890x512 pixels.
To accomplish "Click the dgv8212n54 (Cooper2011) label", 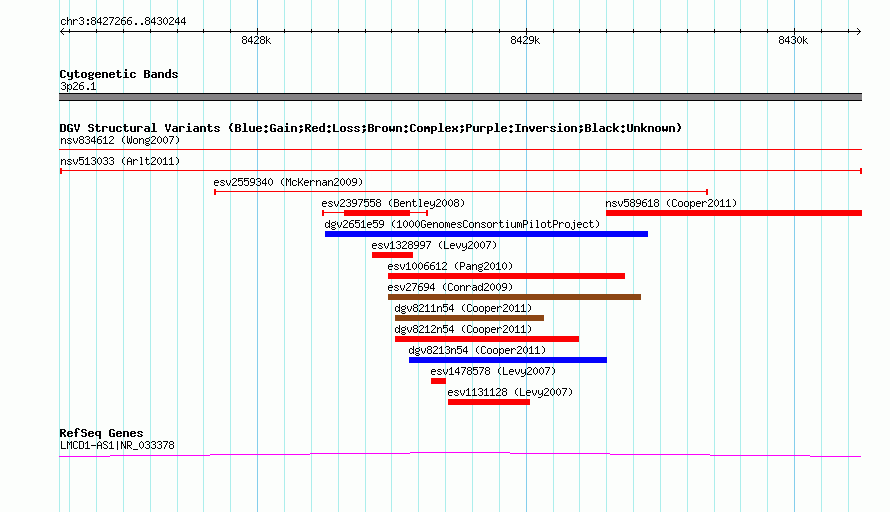I will coord(463,329).
